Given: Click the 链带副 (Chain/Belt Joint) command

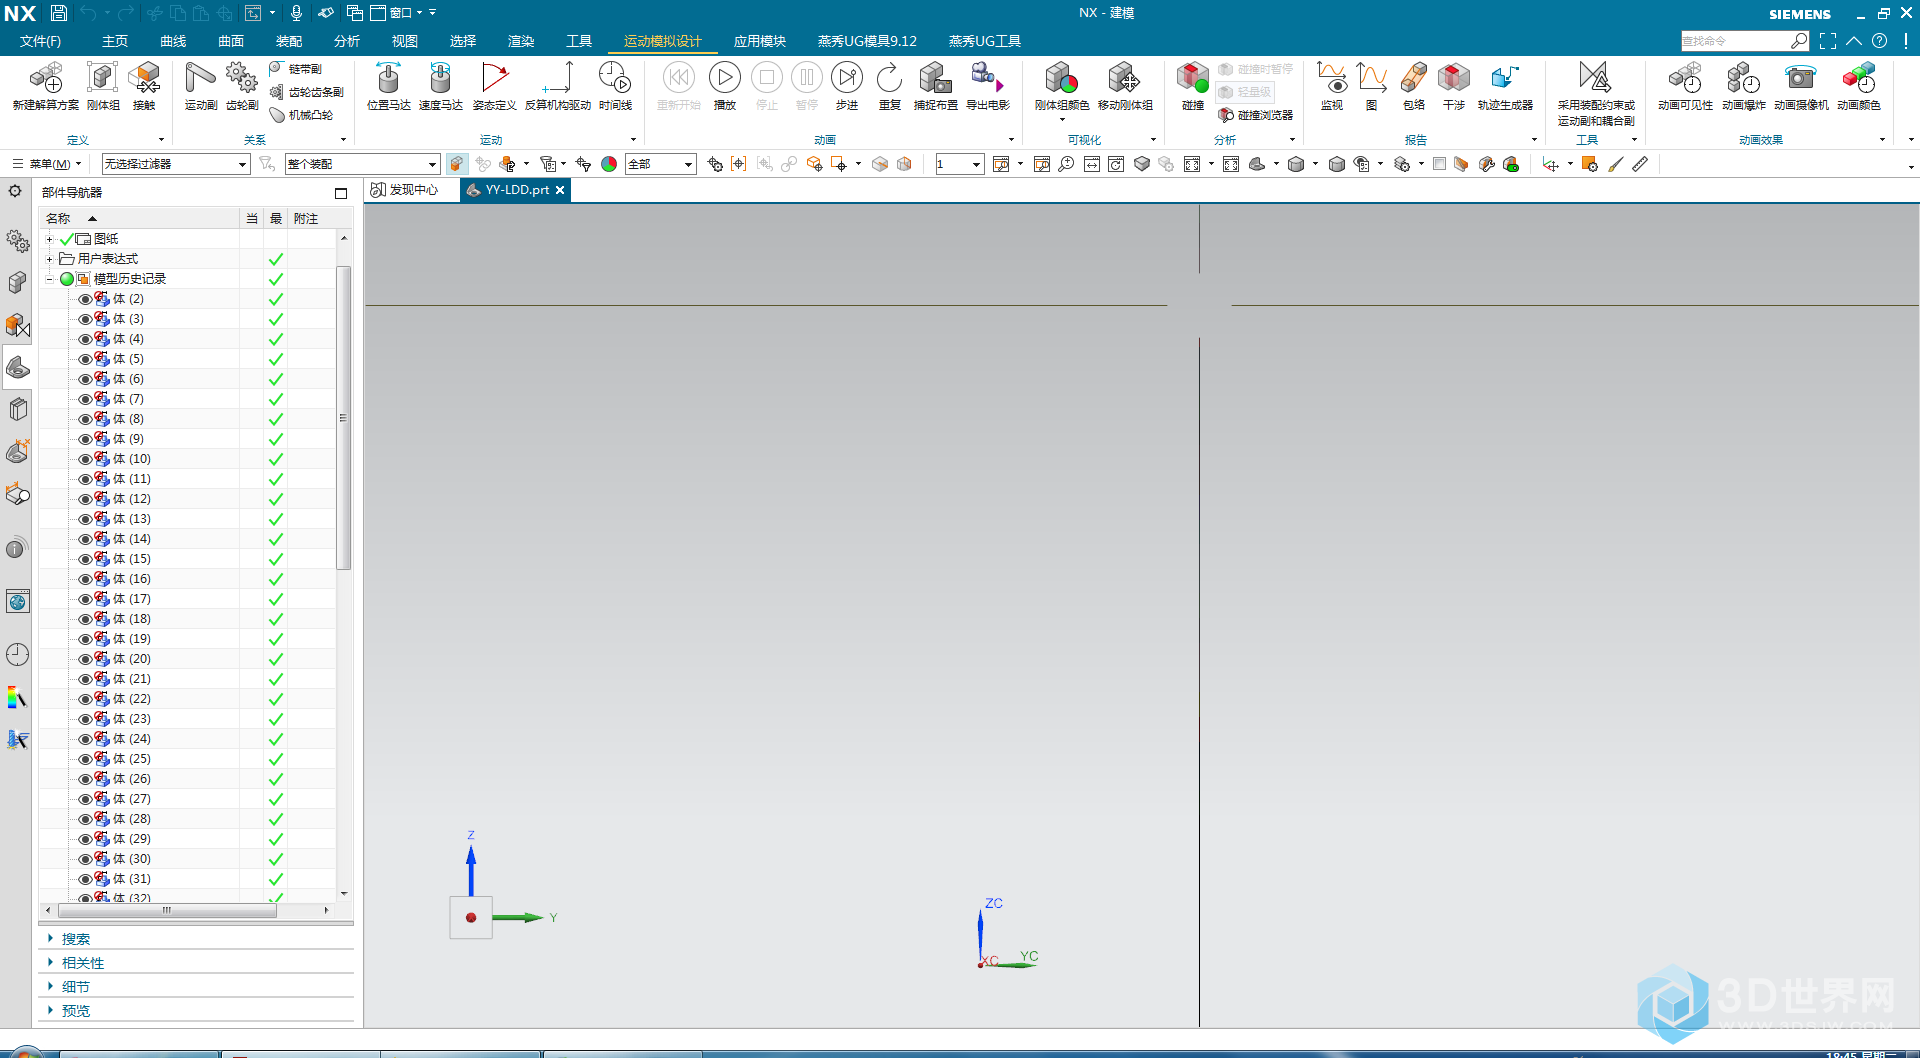Looking at the screenshot, I should tap(296, 69).
